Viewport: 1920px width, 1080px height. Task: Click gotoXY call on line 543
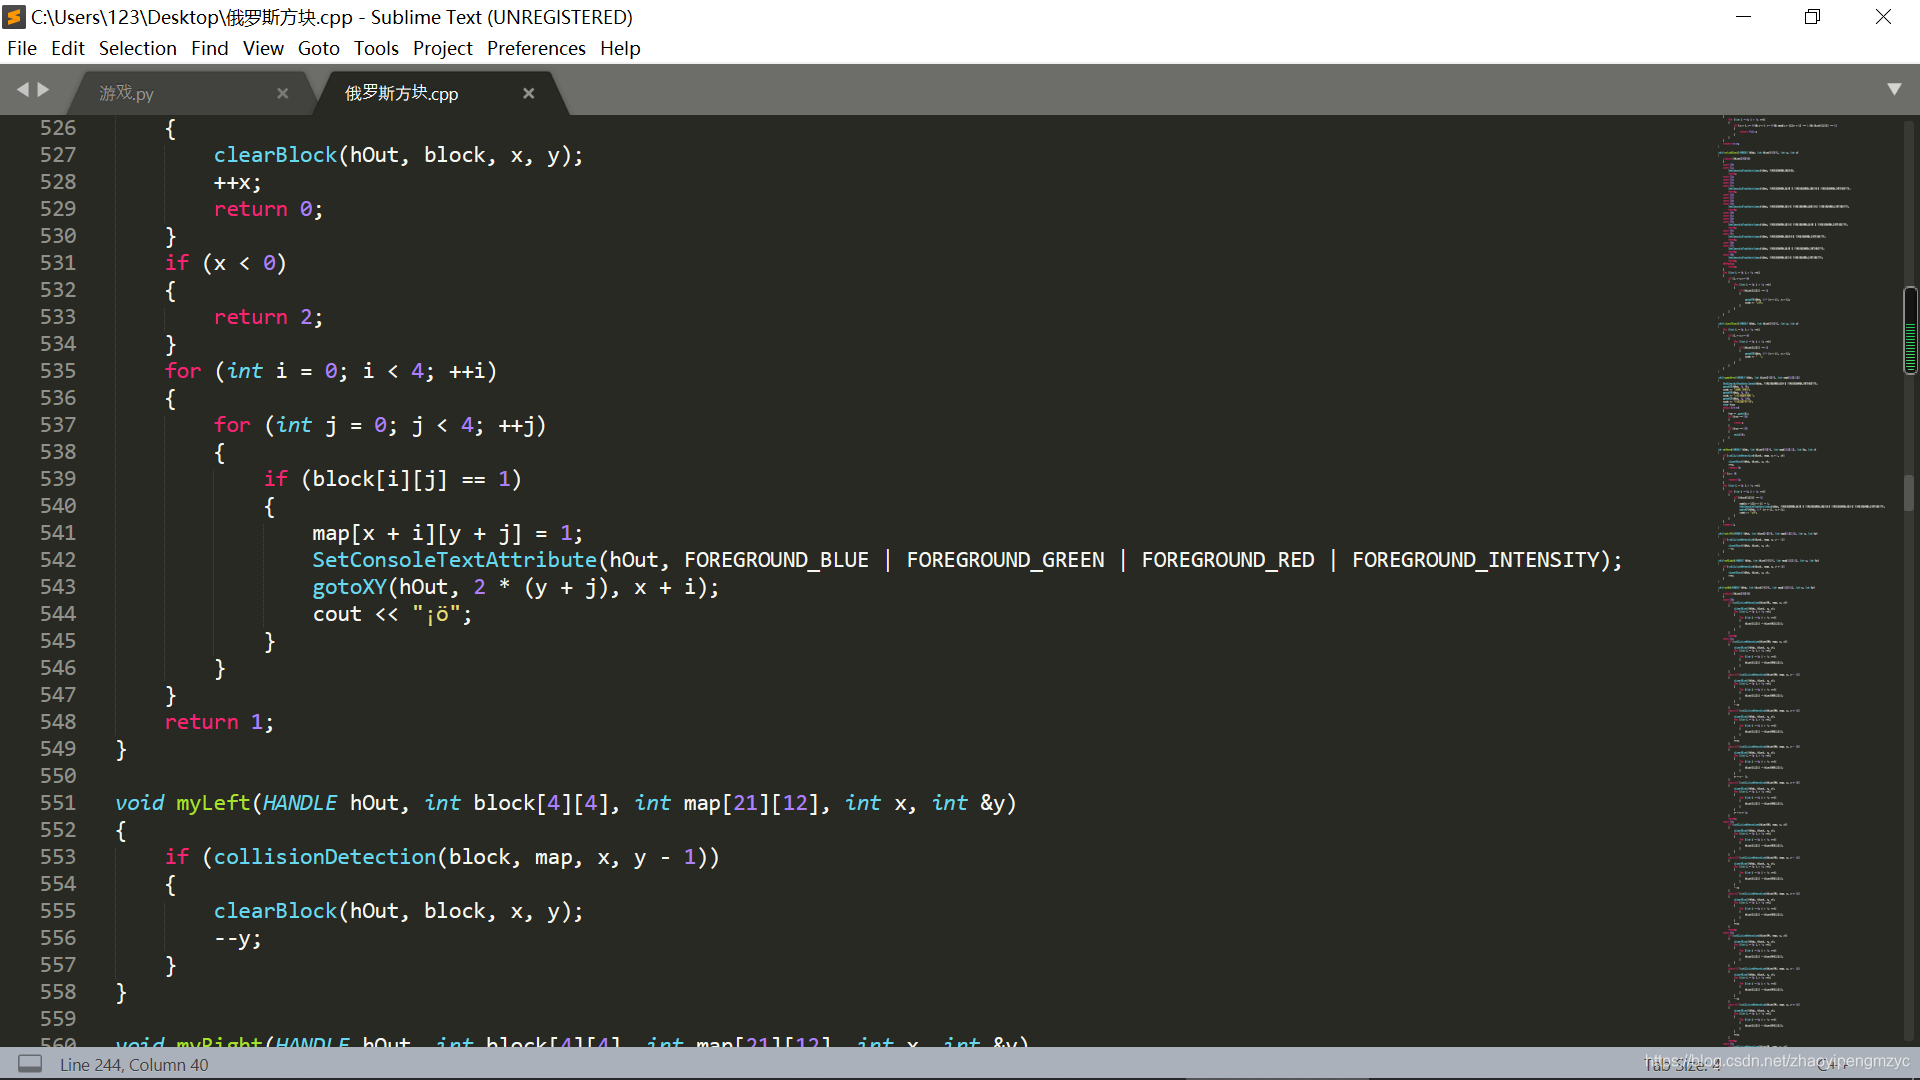tap(349, 587)
